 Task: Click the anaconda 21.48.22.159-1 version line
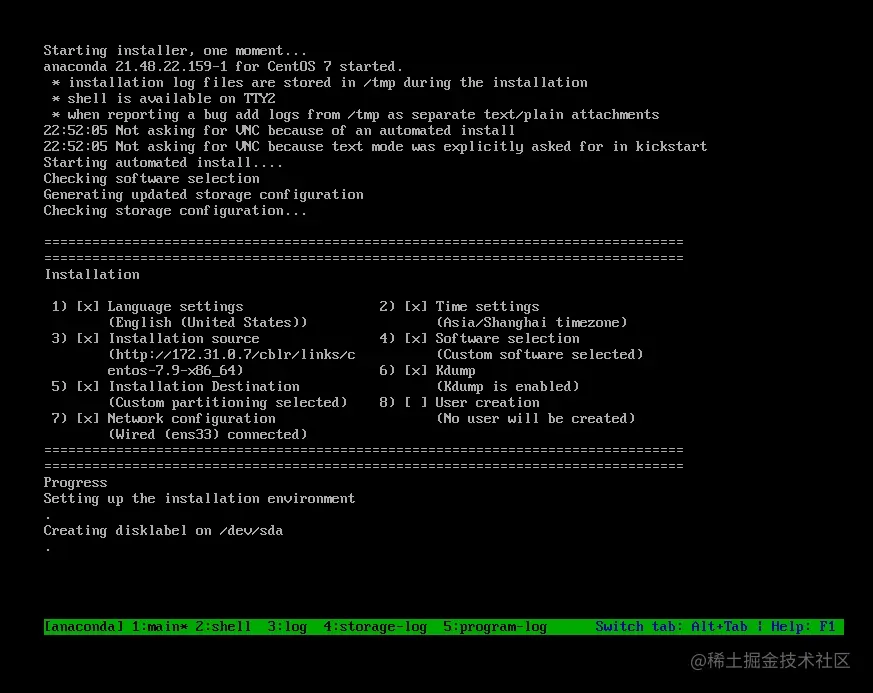[223, 66]
